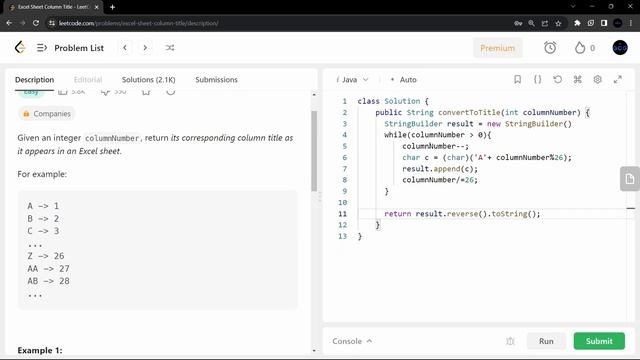Switch to the Submissions tab

[216, 80]
